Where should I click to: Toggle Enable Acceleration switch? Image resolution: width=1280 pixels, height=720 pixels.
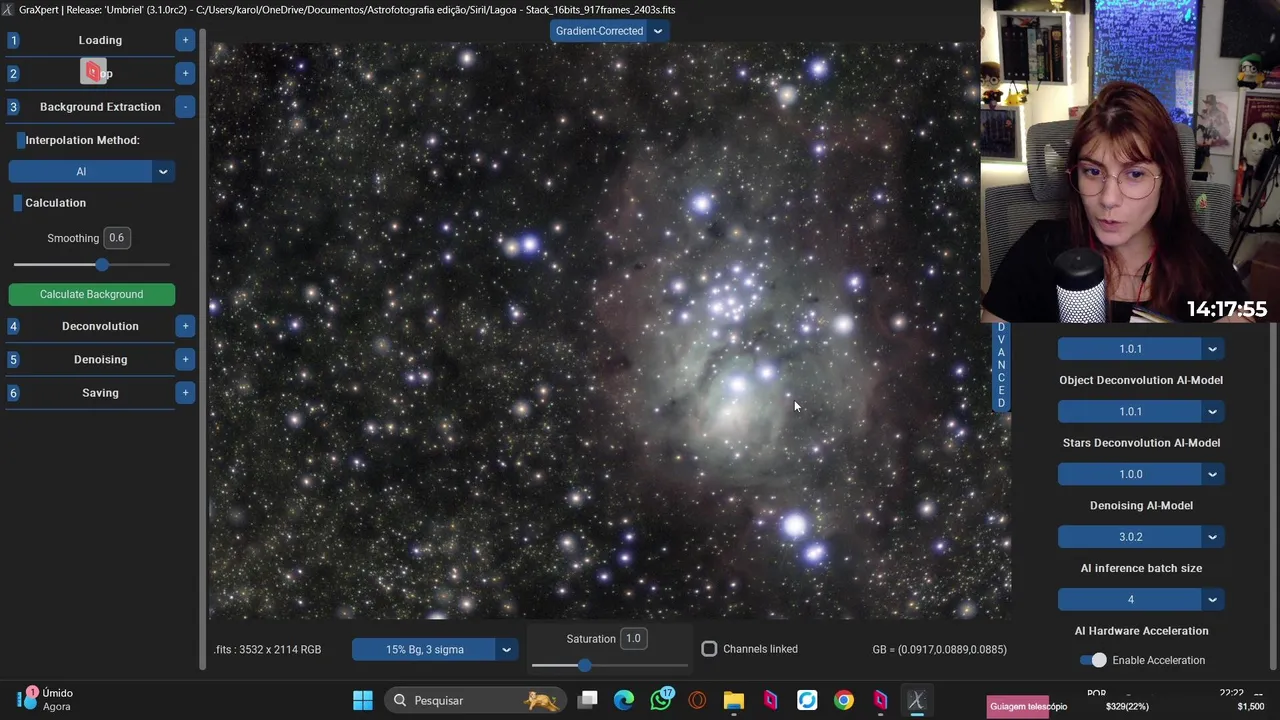tap(1093, 660)
